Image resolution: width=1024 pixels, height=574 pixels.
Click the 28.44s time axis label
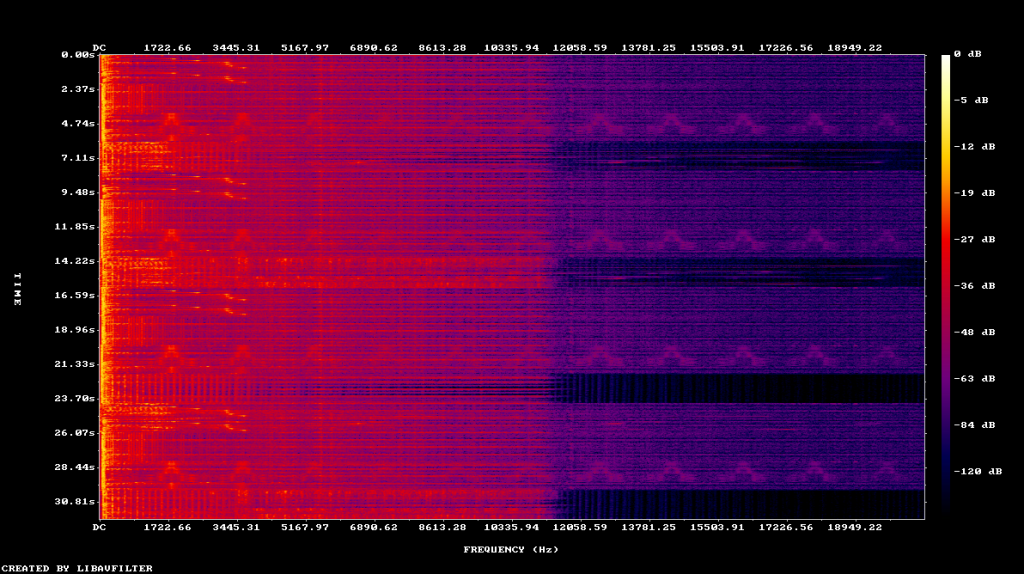[x=74, y=467]
